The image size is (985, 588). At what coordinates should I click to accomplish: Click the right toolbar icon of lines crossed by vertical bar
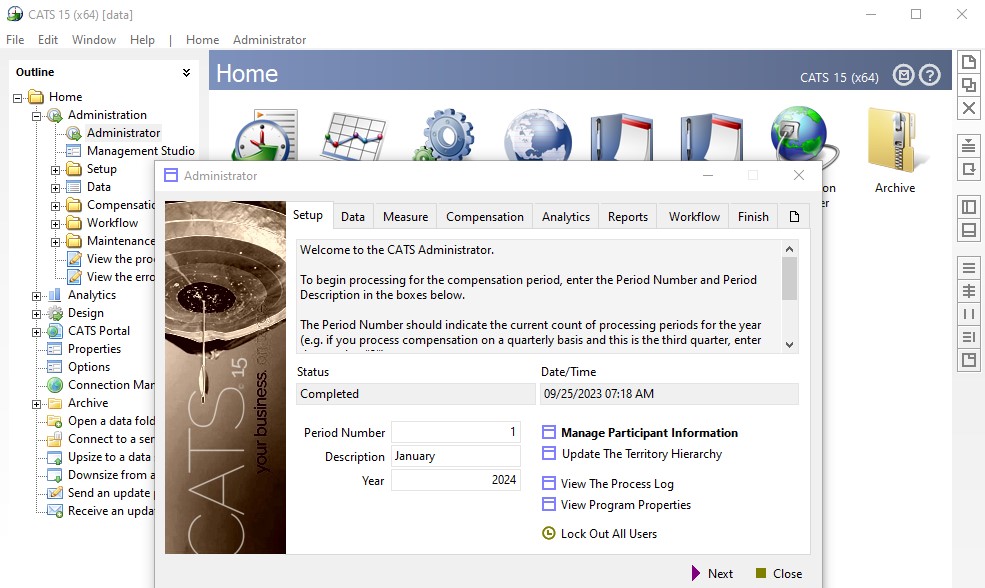969,291
